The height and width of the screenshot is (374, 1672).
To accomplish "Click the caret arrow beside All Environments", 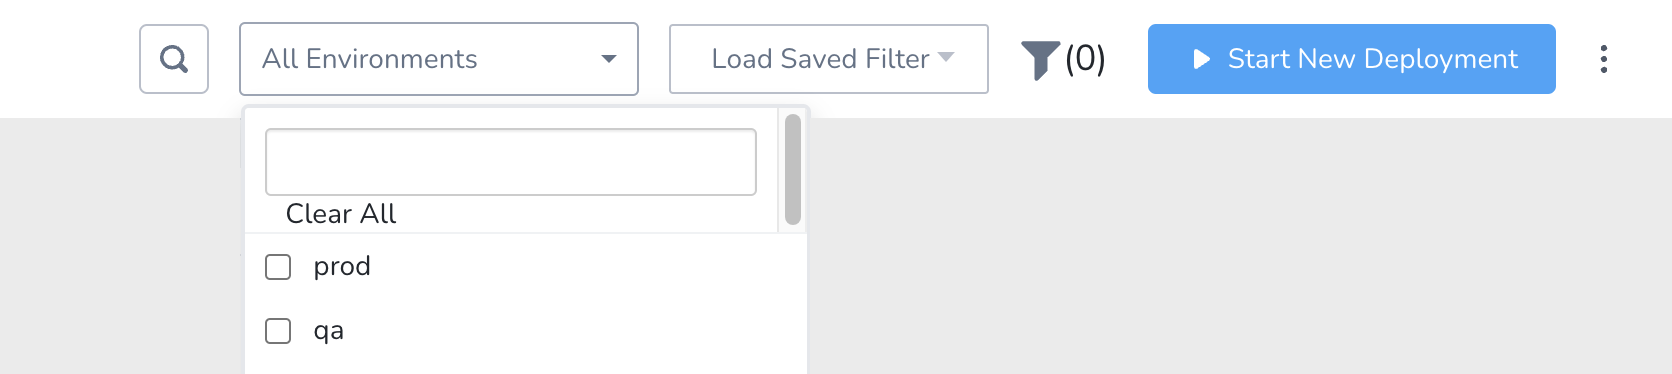I will pos(608,59).
